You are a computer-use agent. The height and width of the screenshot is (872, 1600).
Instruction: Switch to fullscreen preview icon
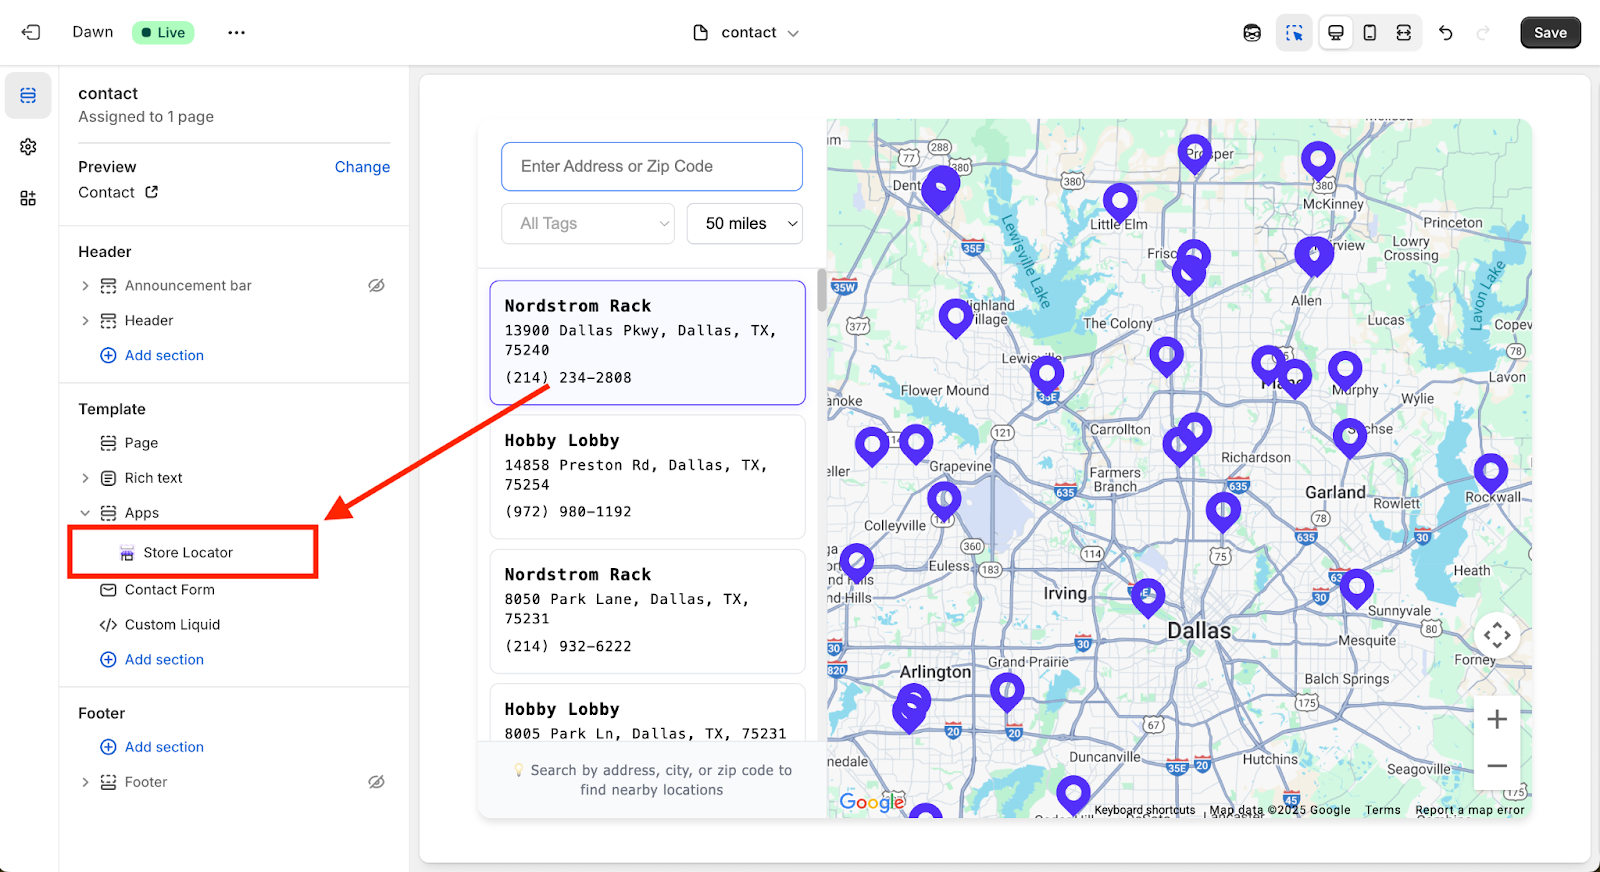tap(1404, 33)
